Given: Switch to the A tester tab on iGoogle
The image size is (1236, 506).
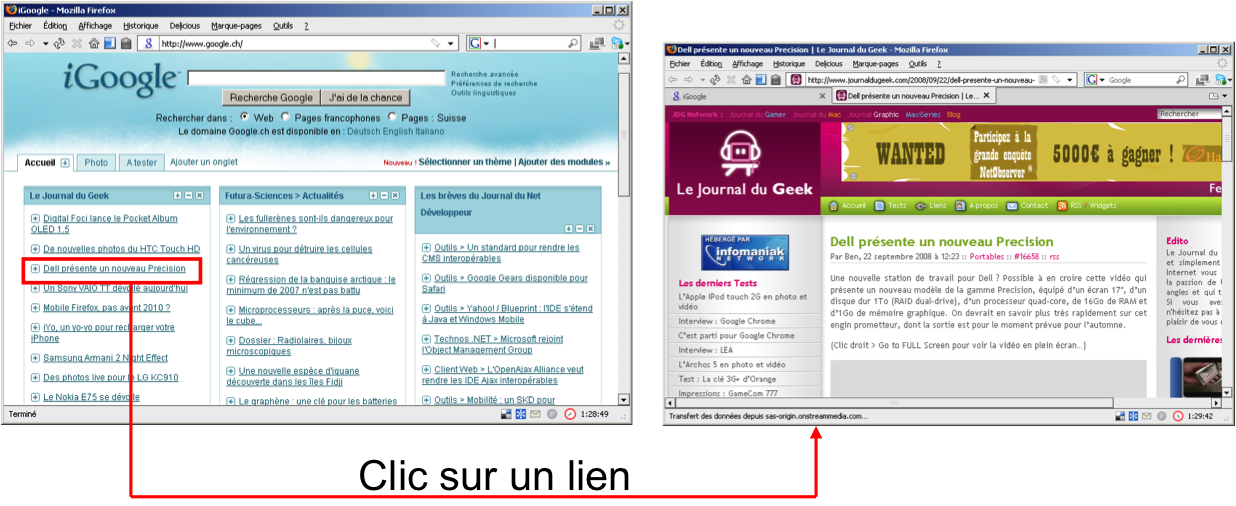Looking at the screenshot, I should point(141,162).
